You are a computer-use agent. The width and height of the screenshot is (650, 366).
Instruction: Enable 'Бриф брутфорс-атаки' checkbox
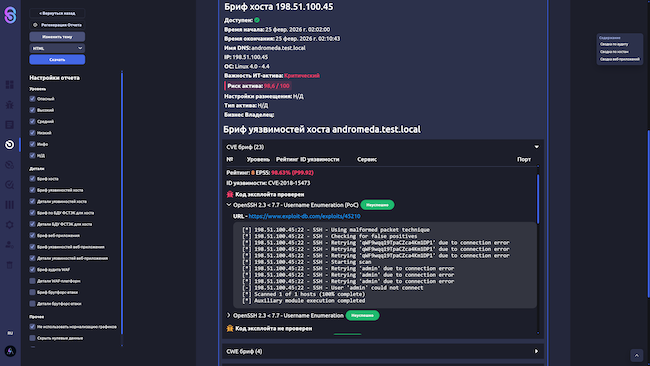(x=32, y=292)
